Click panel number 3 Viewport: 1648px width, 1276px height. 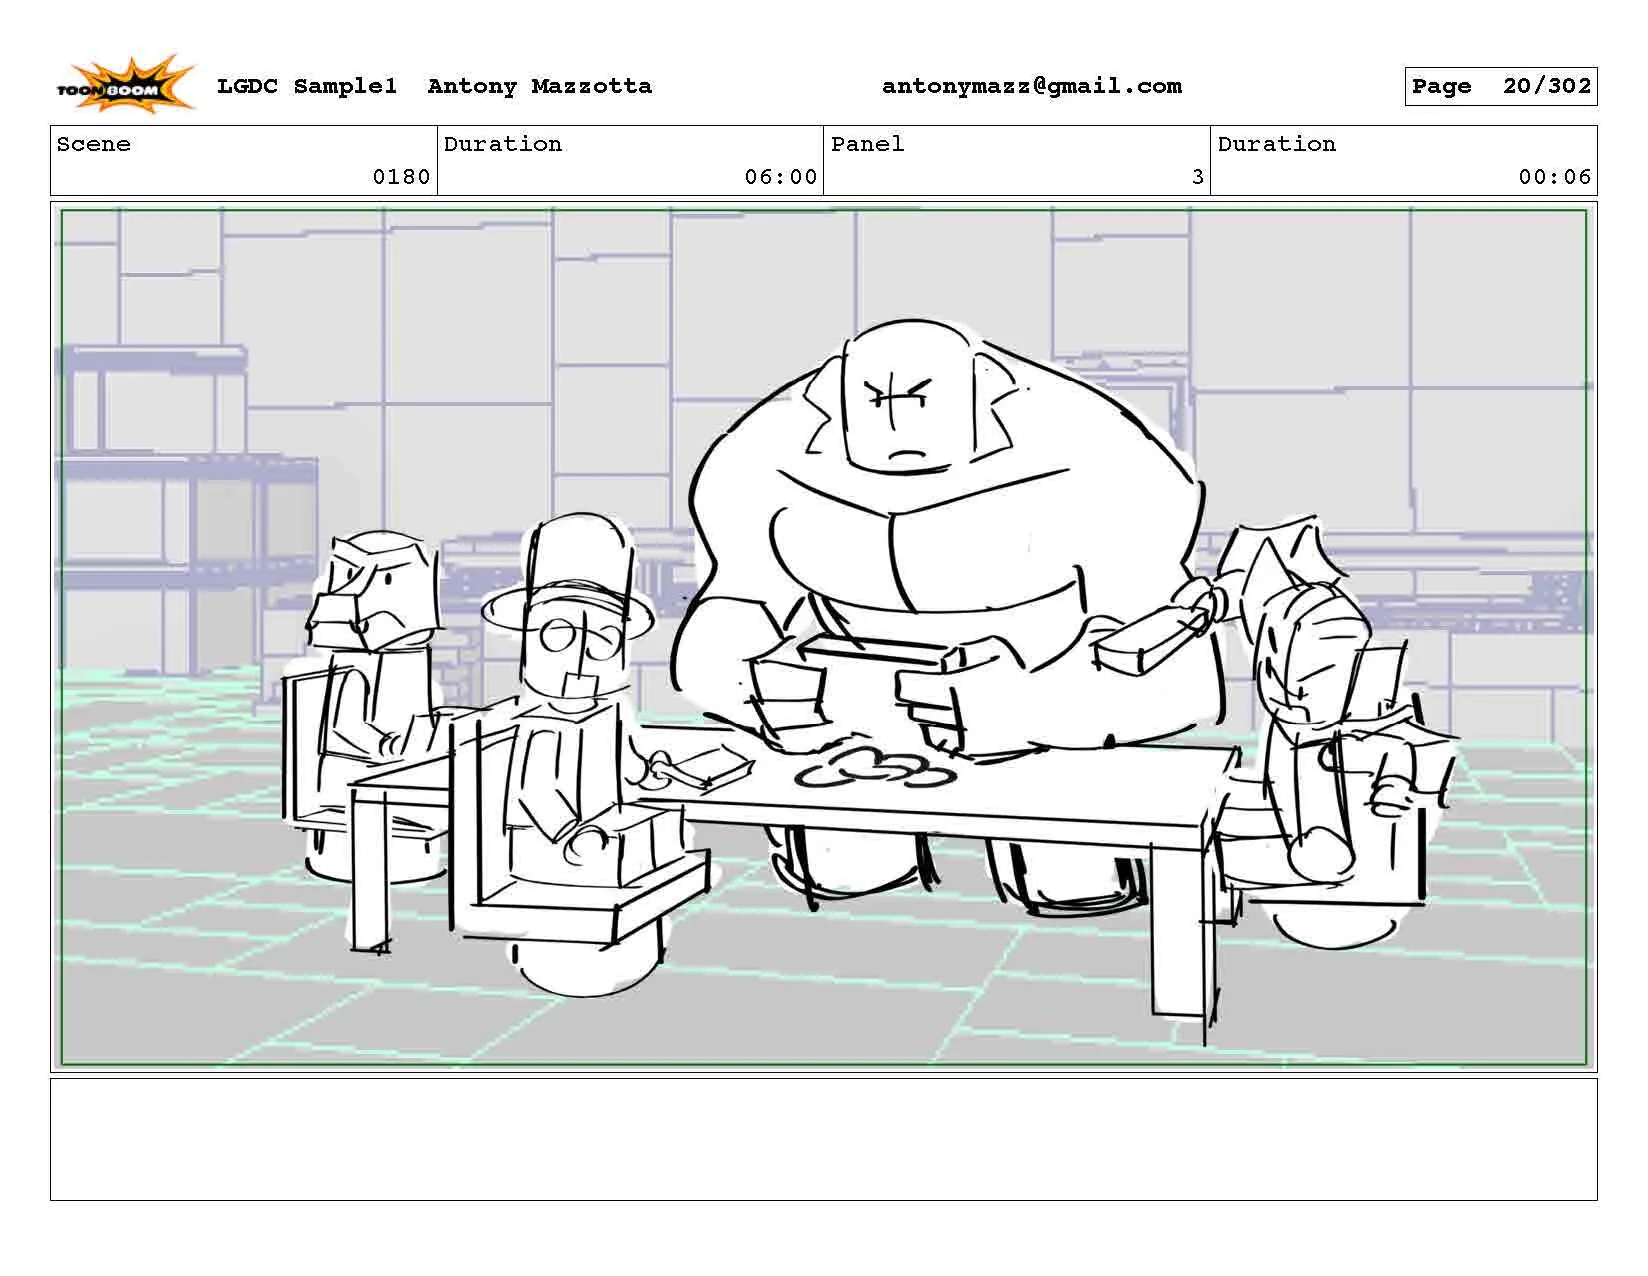point(1197,177)
